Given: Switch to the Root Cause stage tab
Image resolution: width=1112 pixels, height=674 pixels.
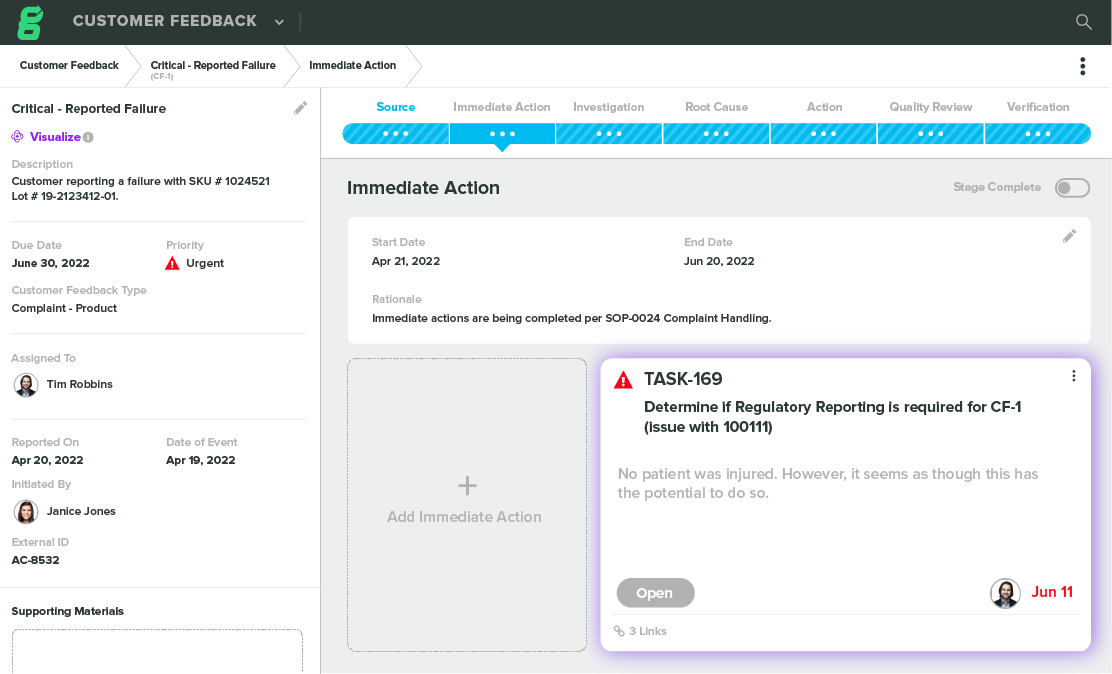Looking at the screenshot, I should [x=716, y=107].
